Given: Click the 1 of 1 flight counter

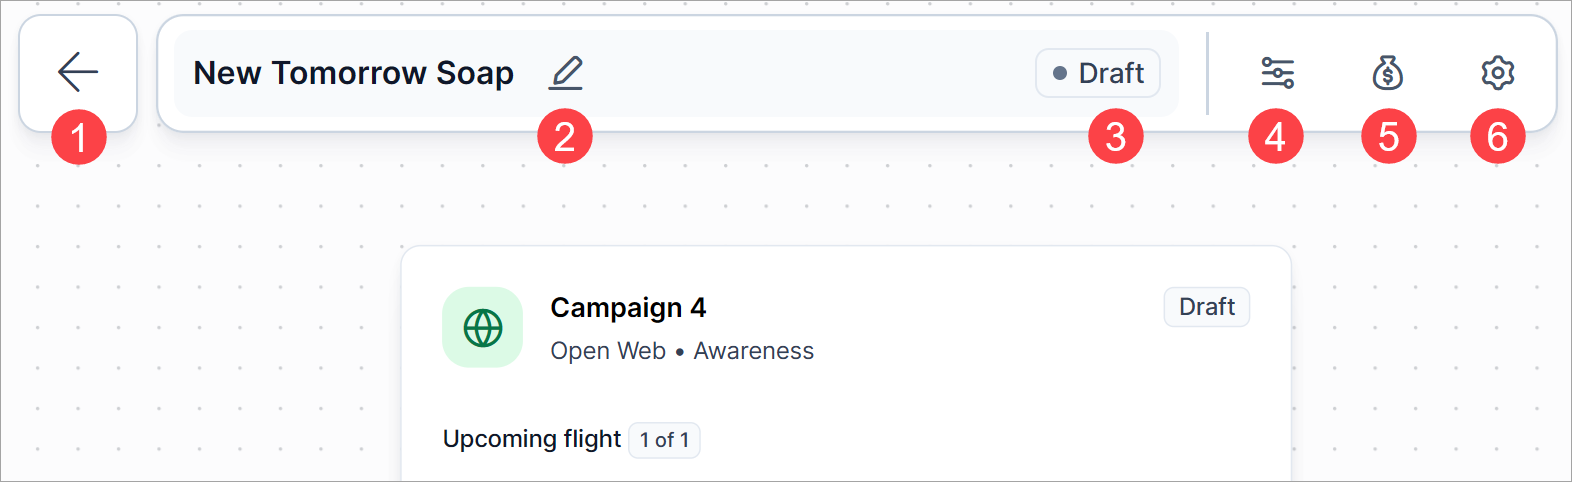Looking at the screenshot, I should 664,440.
